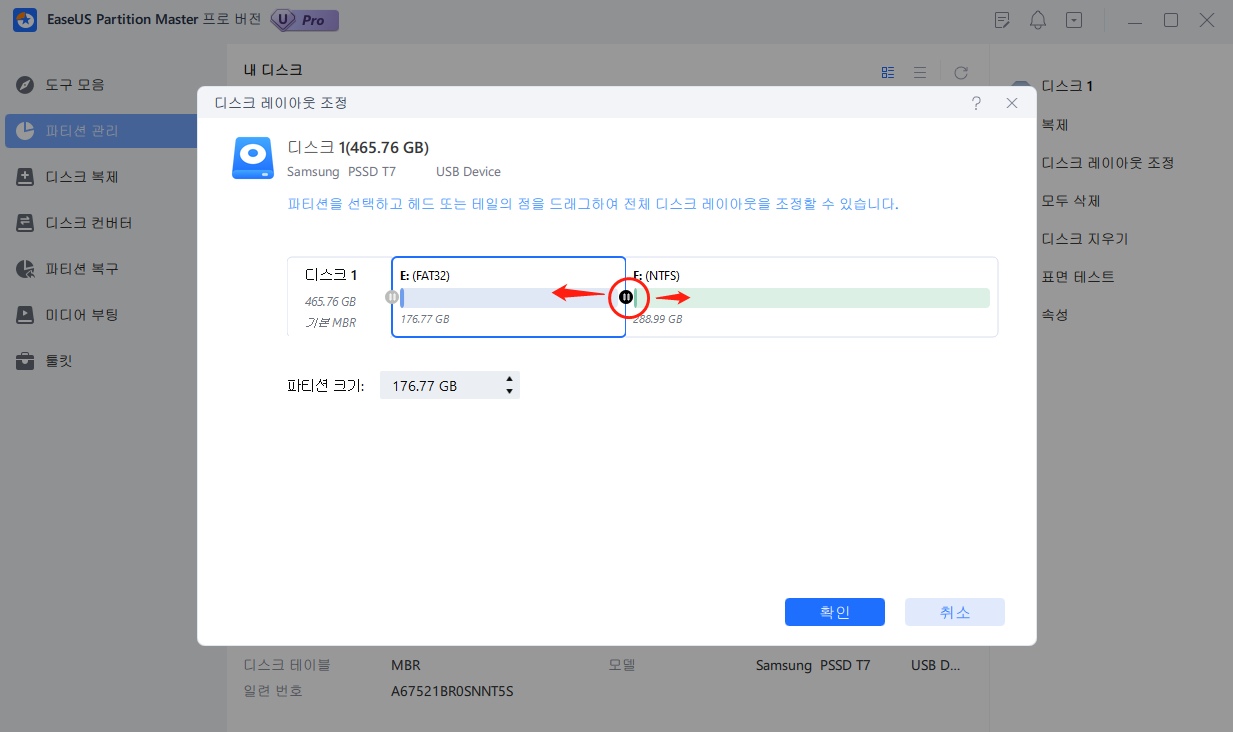This screenshot has height=732, width=1233.
Task: Click the 기본 MBR label
Action: pos(330,322)
